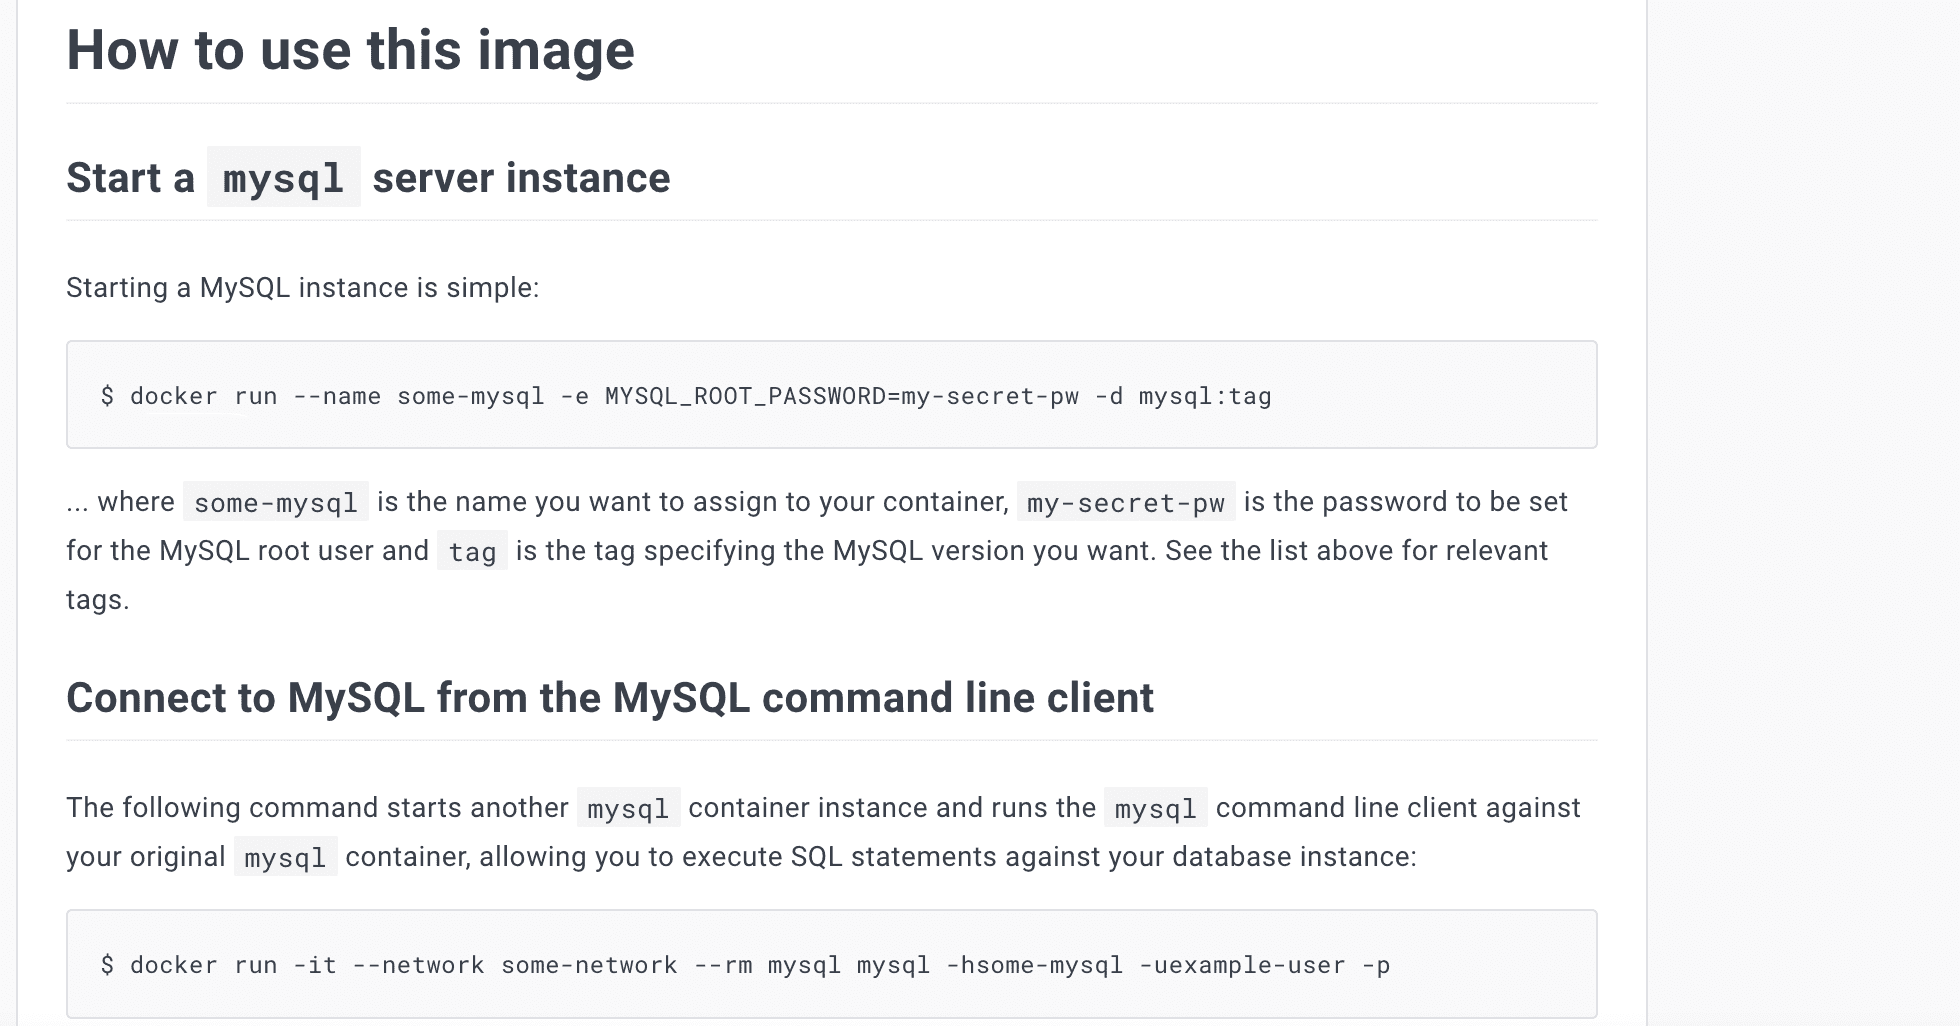Click "--network" flag in the second code block
This screenshot has width=1960, height=1026.
tap(418, 966)
